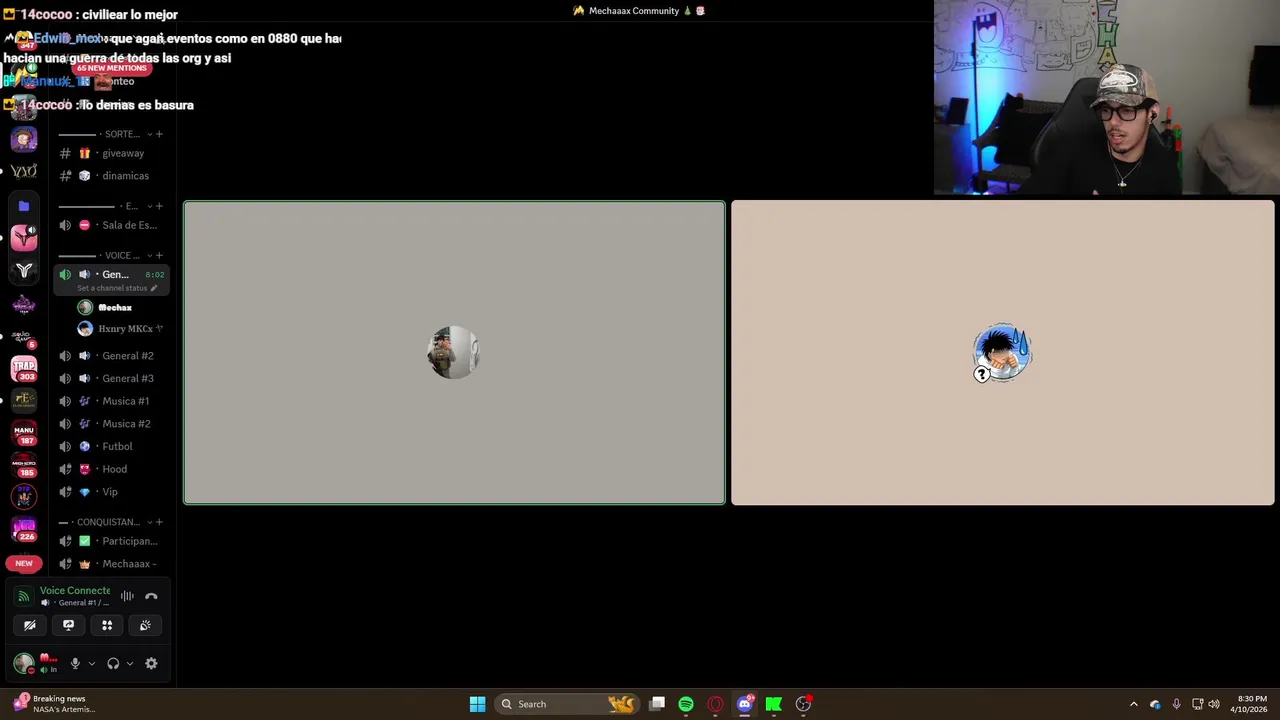Focus Hxnry's beige video tile
Viewport: 1280px width, 720px height.
click(x=1003, y=353)
